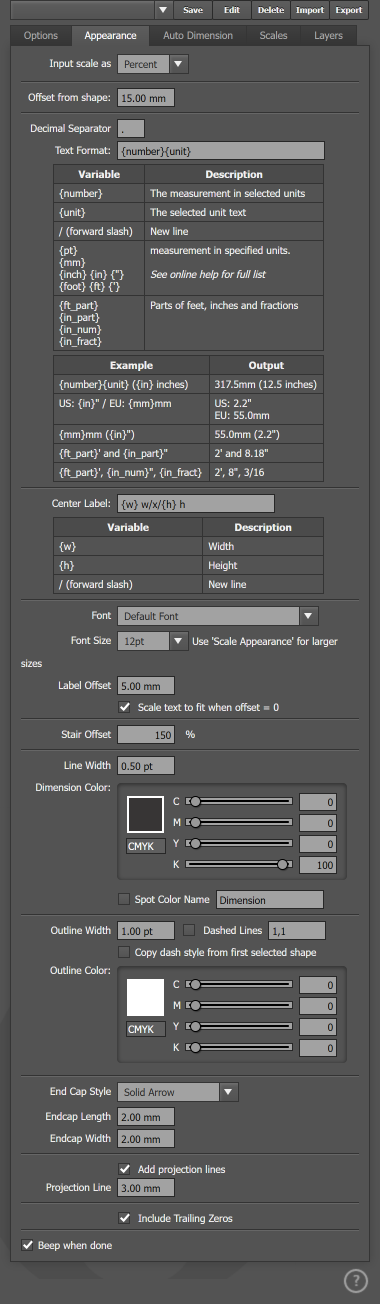Viewport: 380px width, 1304px height.
Task: Click the Dashed Lines pattern field
Action: click(x=297, y=930)
